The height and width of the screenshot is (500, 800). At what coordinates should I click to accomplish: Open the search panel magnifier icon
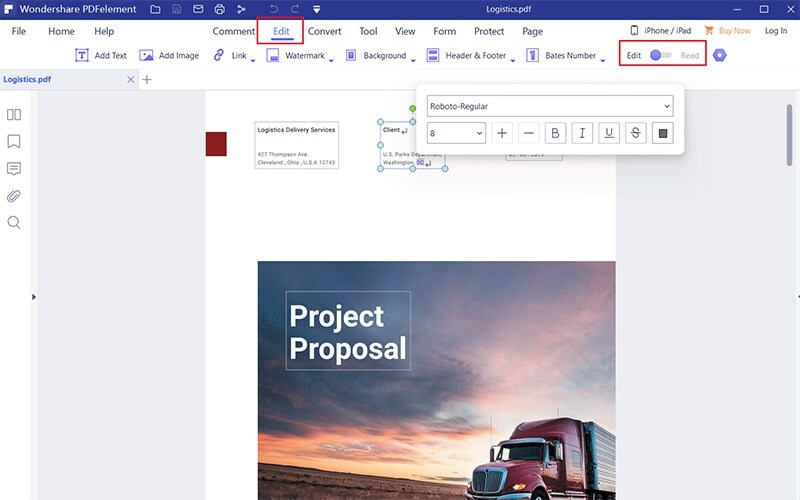[x=14, y=222]
